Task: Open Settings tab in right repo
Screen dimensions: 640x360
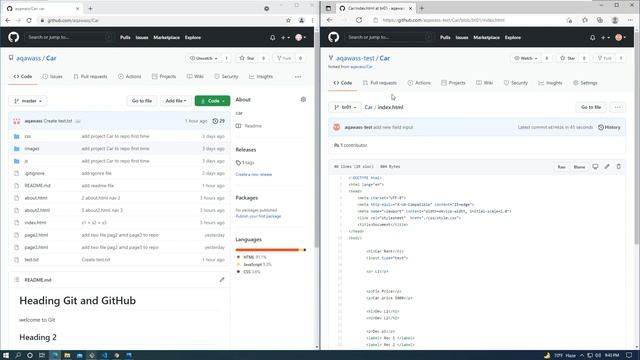Action: (x=585, y=83)
